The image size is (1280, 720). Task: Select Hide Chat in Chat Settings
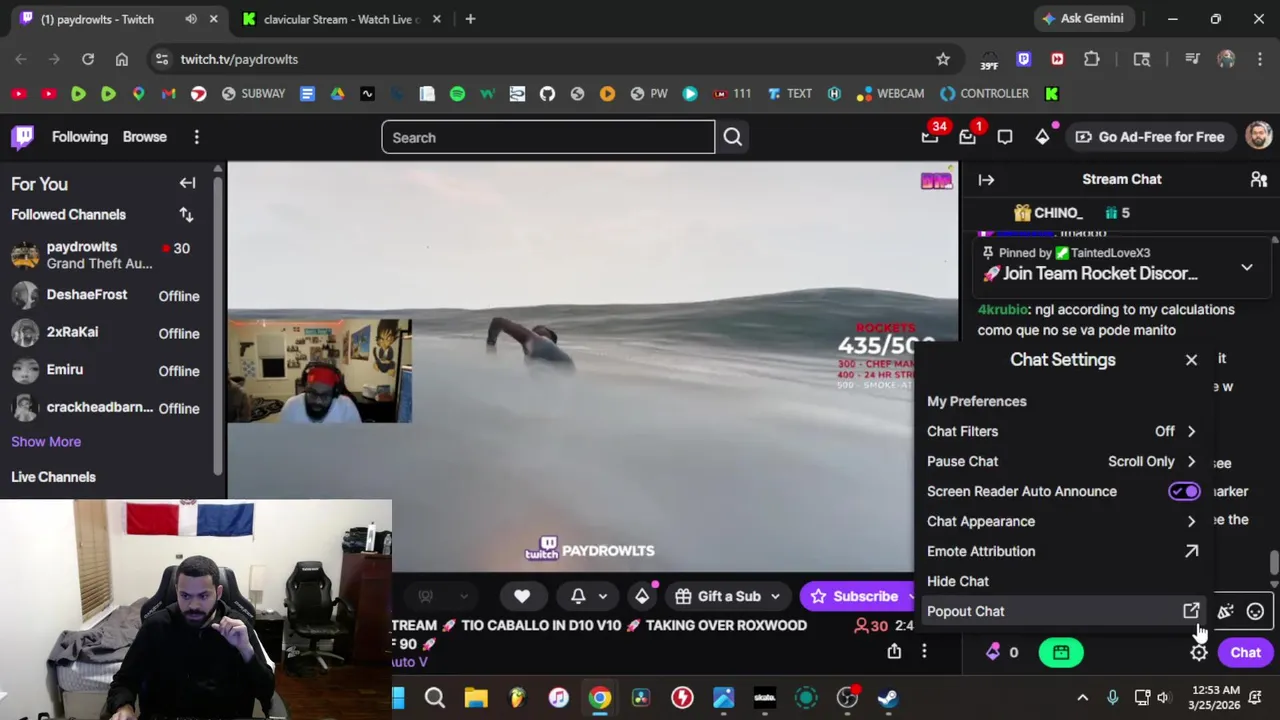click(x=1062, y=581)
